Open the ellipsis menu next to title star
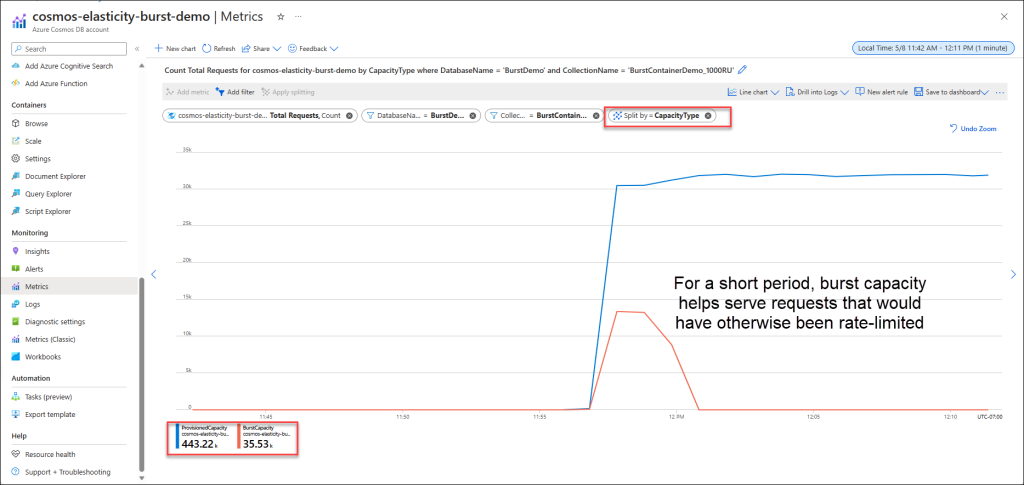 (x=298, y=16)
